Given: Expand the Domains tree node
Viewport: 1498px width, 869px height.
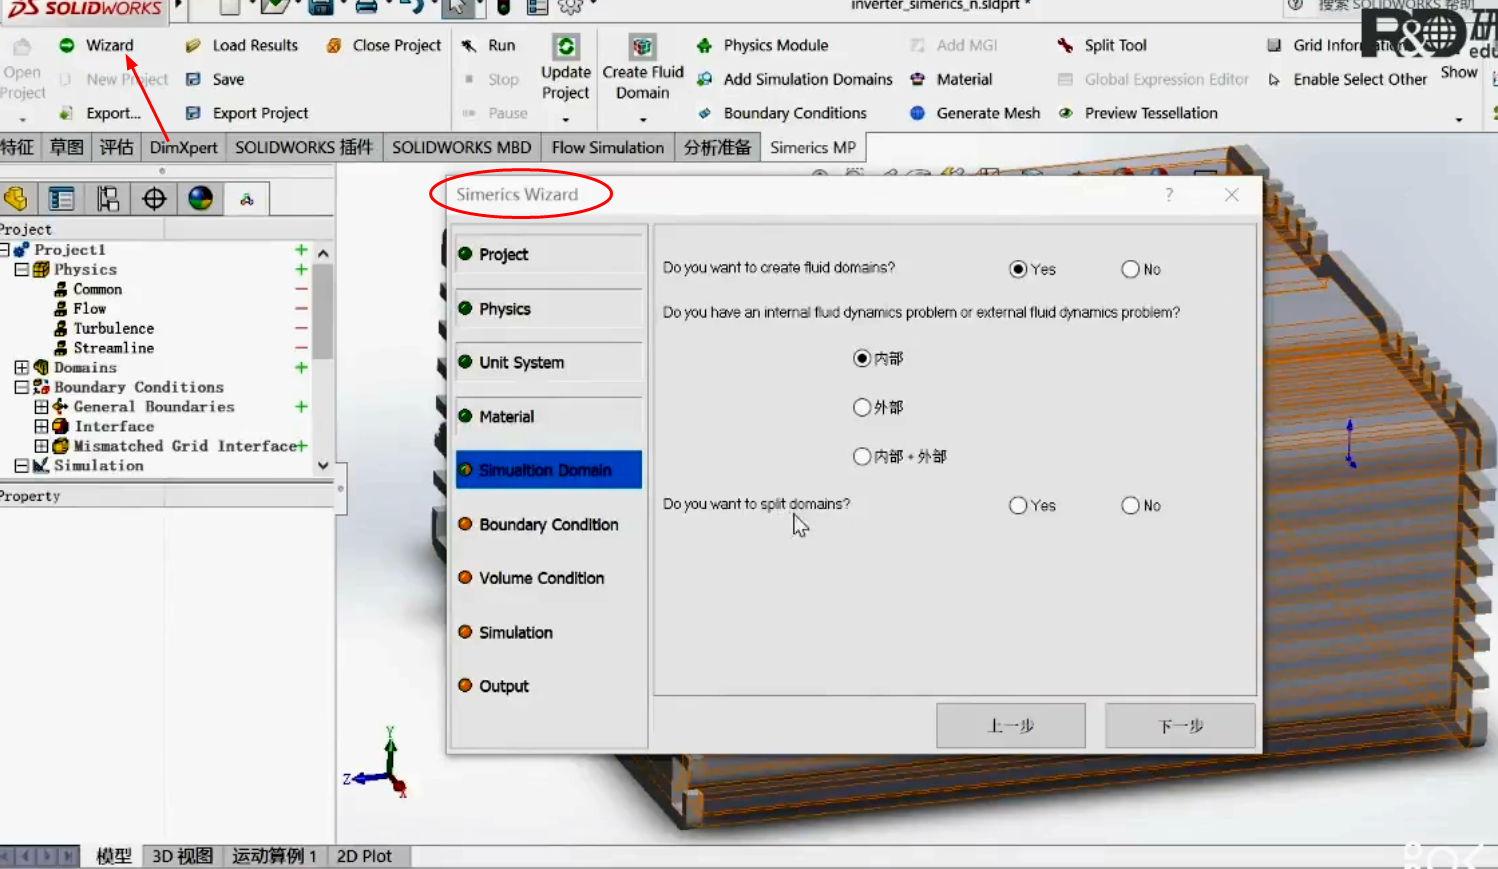Looking at the screenshot, I should click(21, 367).
